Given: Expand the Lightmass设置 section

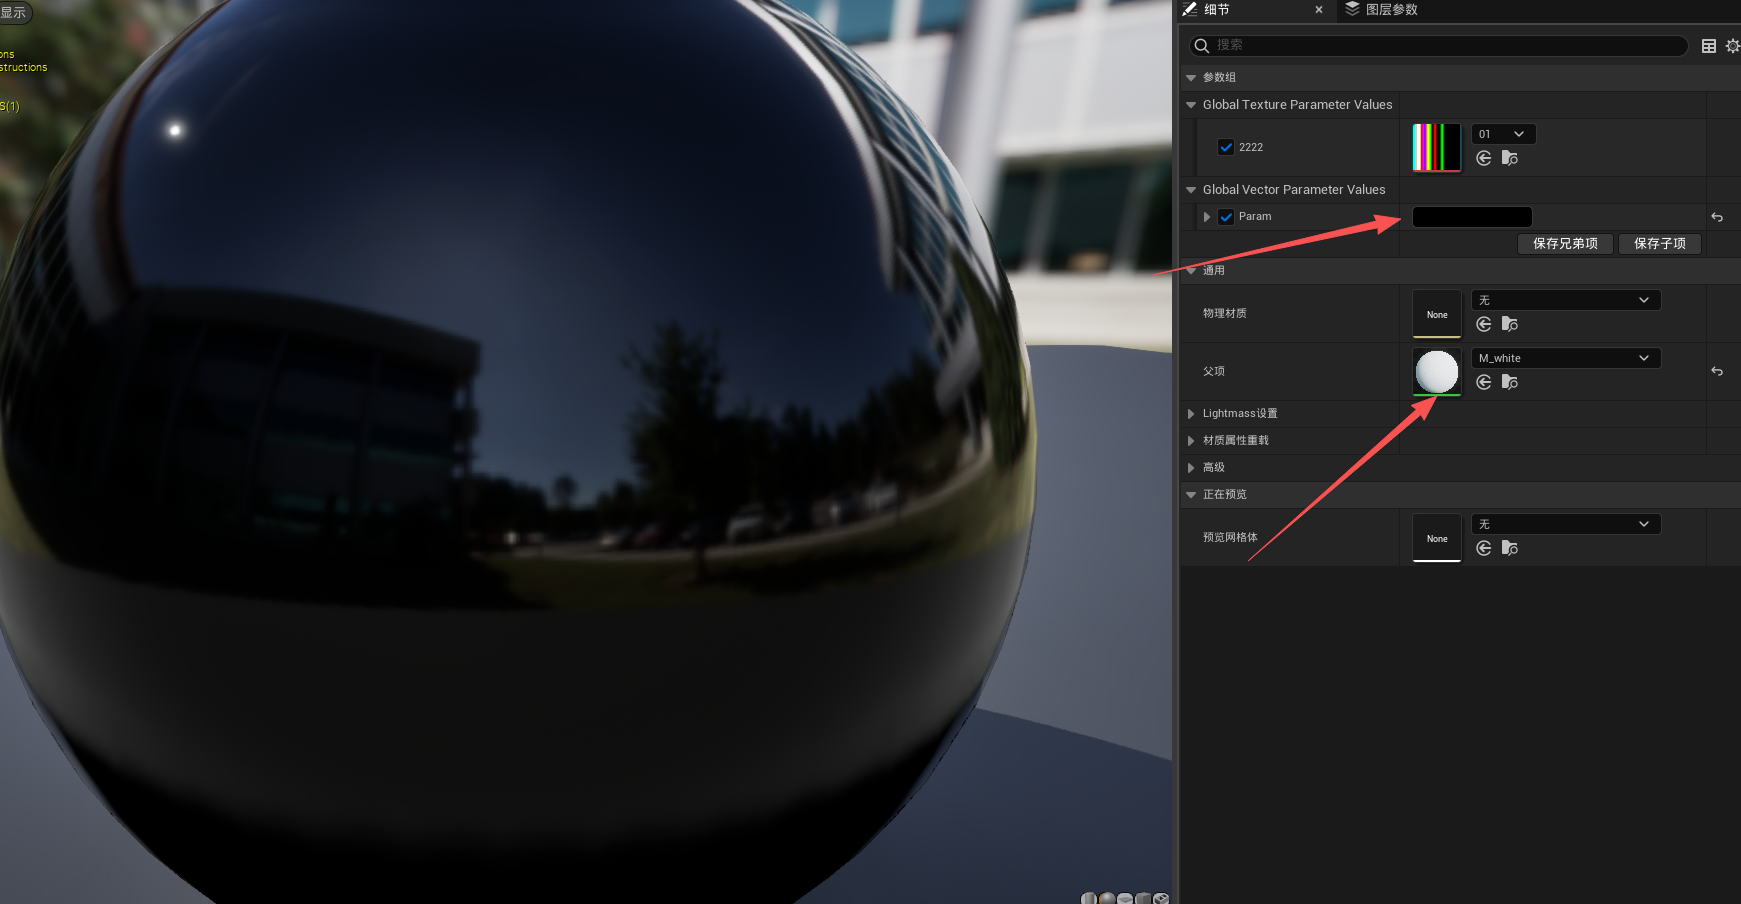Looking at the screenshot, I should (x=1191, y=414).
